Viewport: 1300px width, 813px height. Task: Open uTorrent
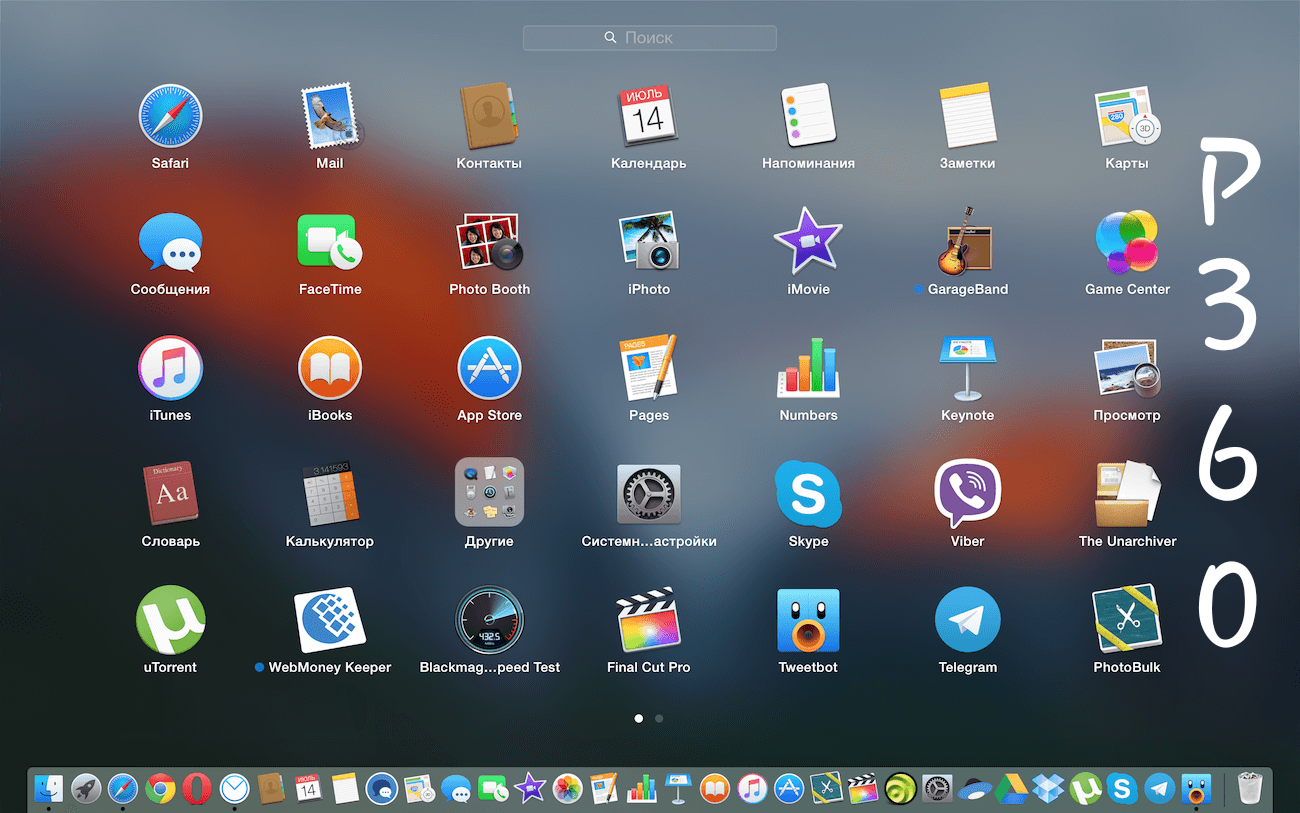click(x=170, y=618)
